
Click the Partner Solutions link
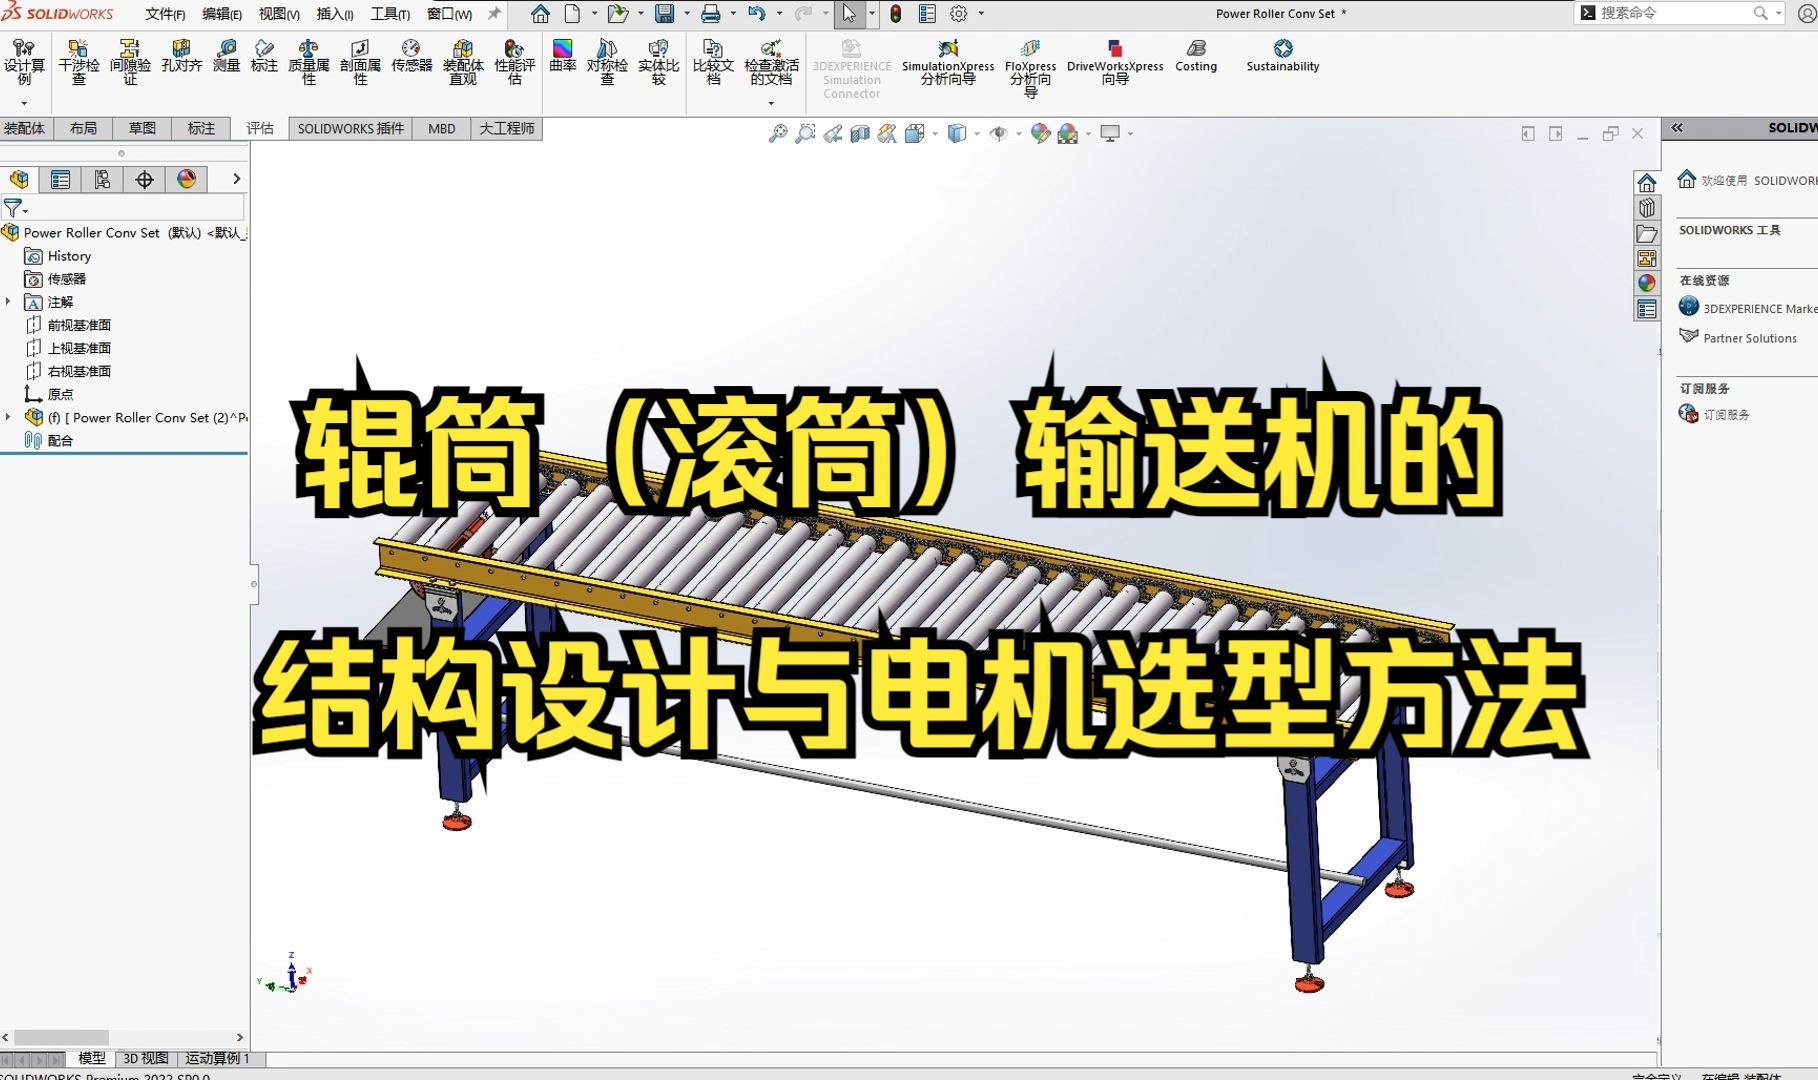tap(1749, 338)
